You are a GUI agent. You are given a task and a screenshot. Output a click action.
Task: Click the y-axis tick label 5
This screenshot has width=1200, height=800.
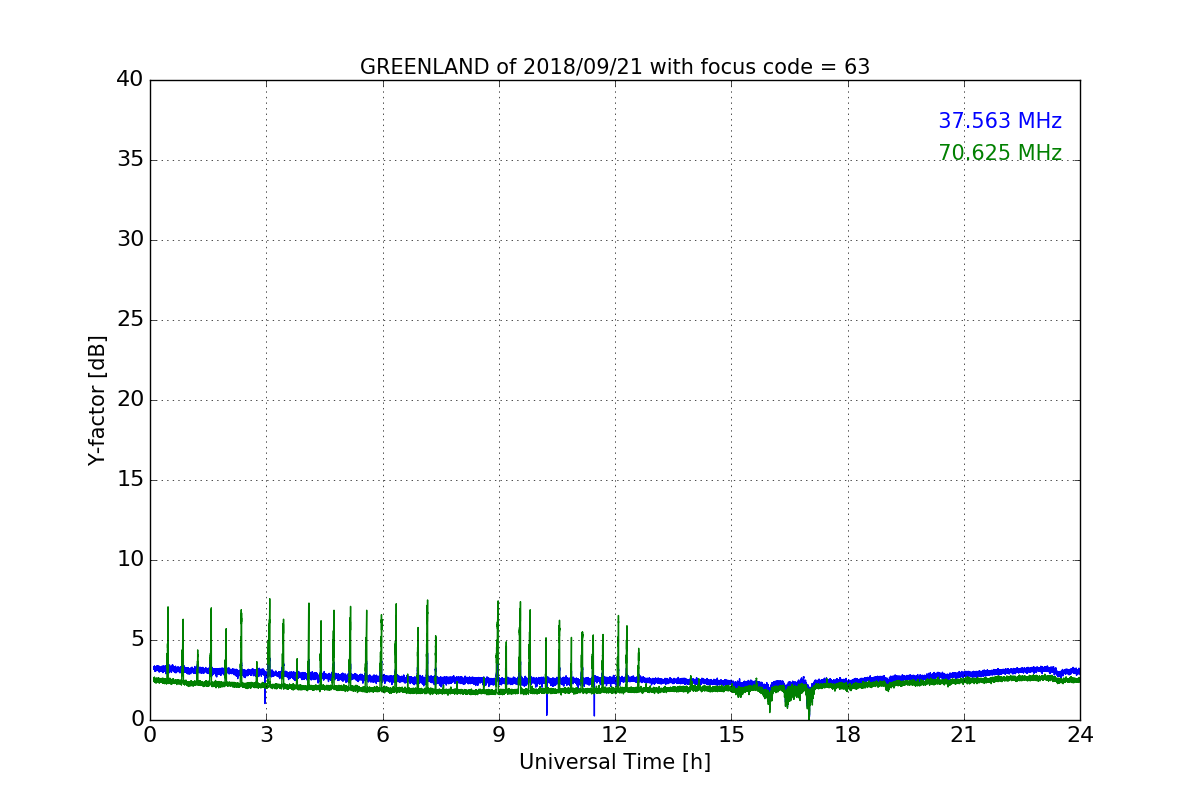click(x=137, y=639)
